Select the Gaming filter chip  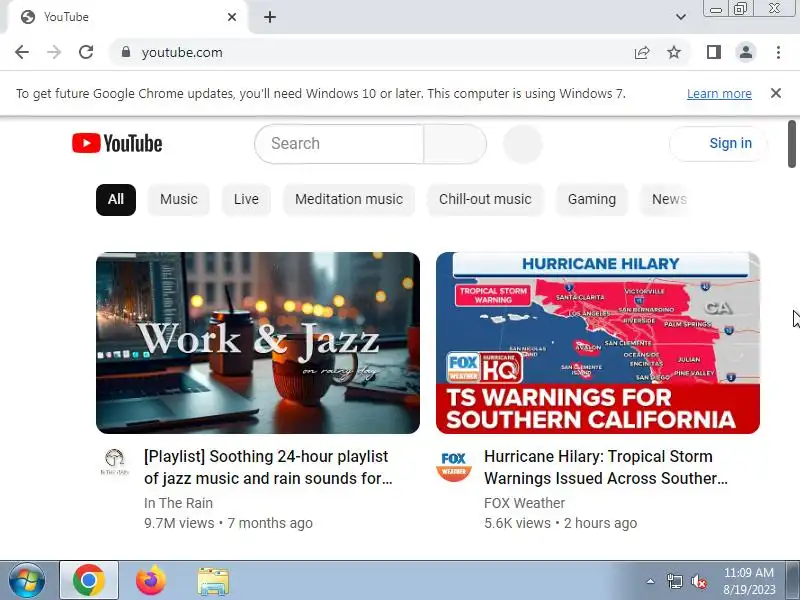(592, 199)
